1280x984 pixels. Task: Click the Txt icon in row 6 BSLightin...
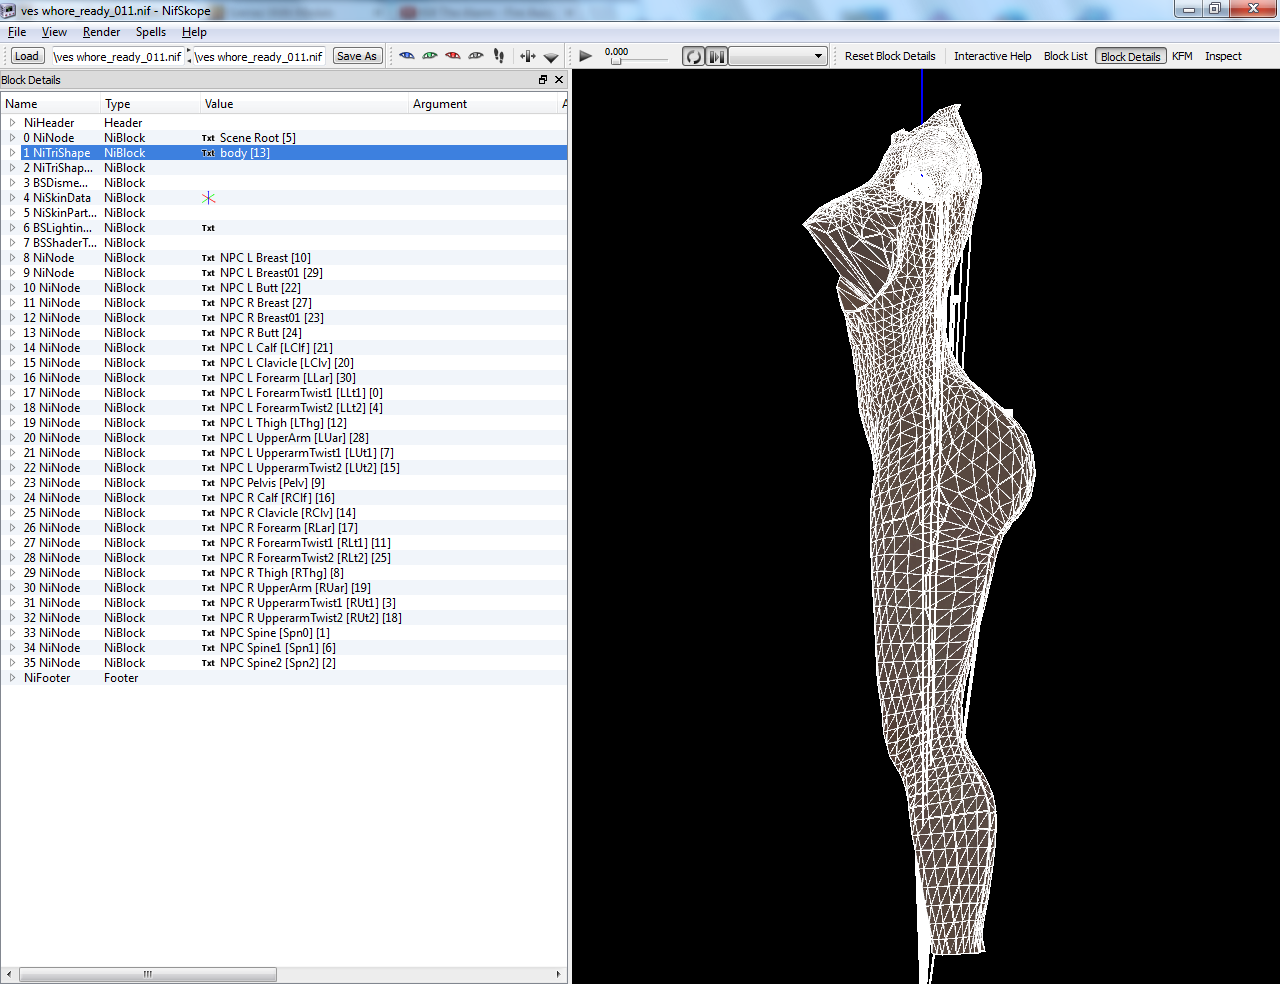(x=208, y=228)
